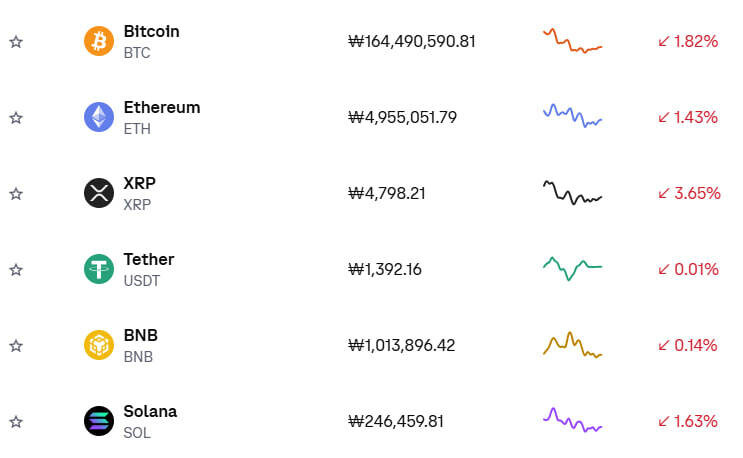Open the Bitcoin asset name link

(151, 32)
